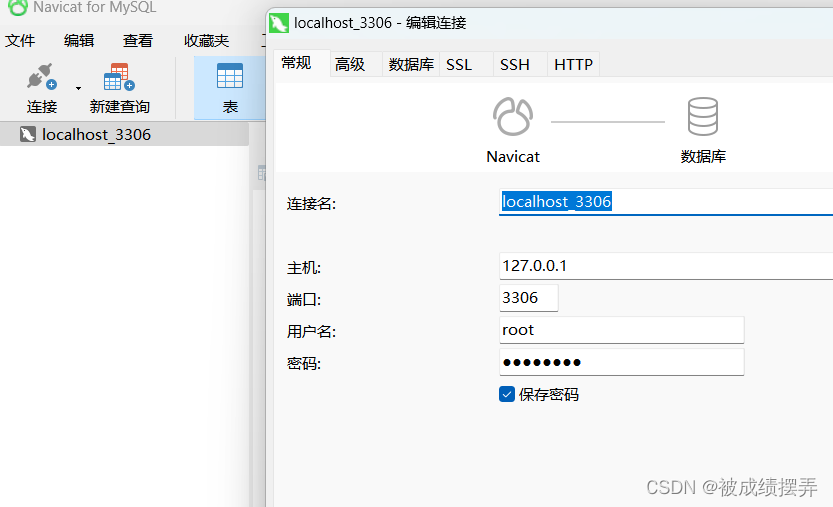Screen dimensions: 833x507
Task: Click the Connection plug icon in toolbar
Action: click(41, 77)
